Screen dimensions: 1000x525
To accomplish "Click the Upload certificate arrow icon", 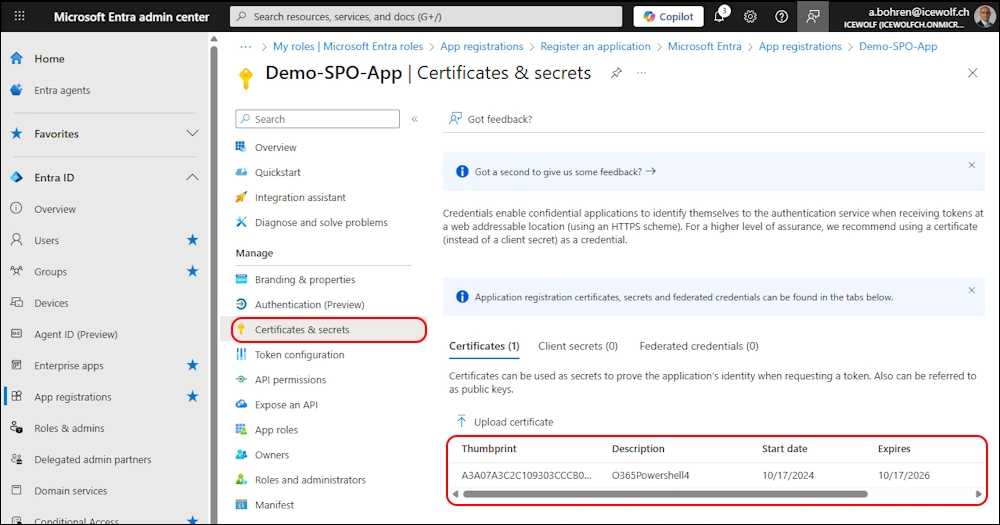I will 461,422.
